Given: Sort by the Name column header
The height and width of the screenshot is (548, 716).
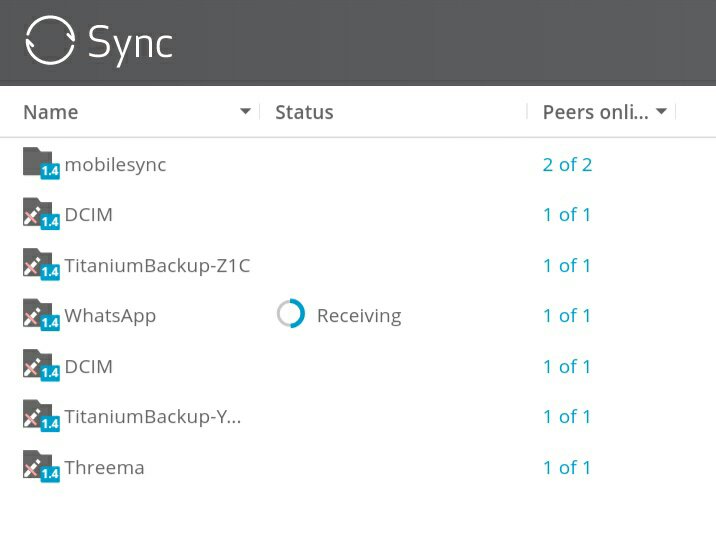Looking at the screenshot, I should (51, 112).
